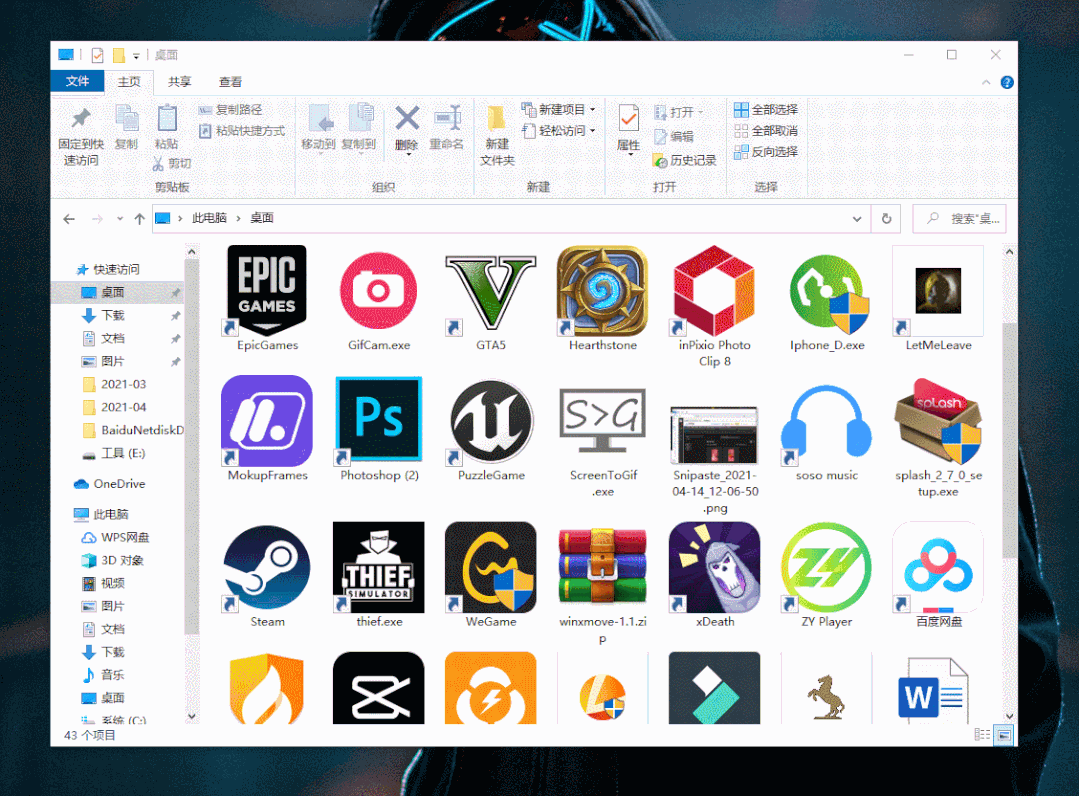The height and width of the screenshot is (796, 1079).
Task: Select WPS网盘 in the sidebar
Action: [x=118, y=537]
